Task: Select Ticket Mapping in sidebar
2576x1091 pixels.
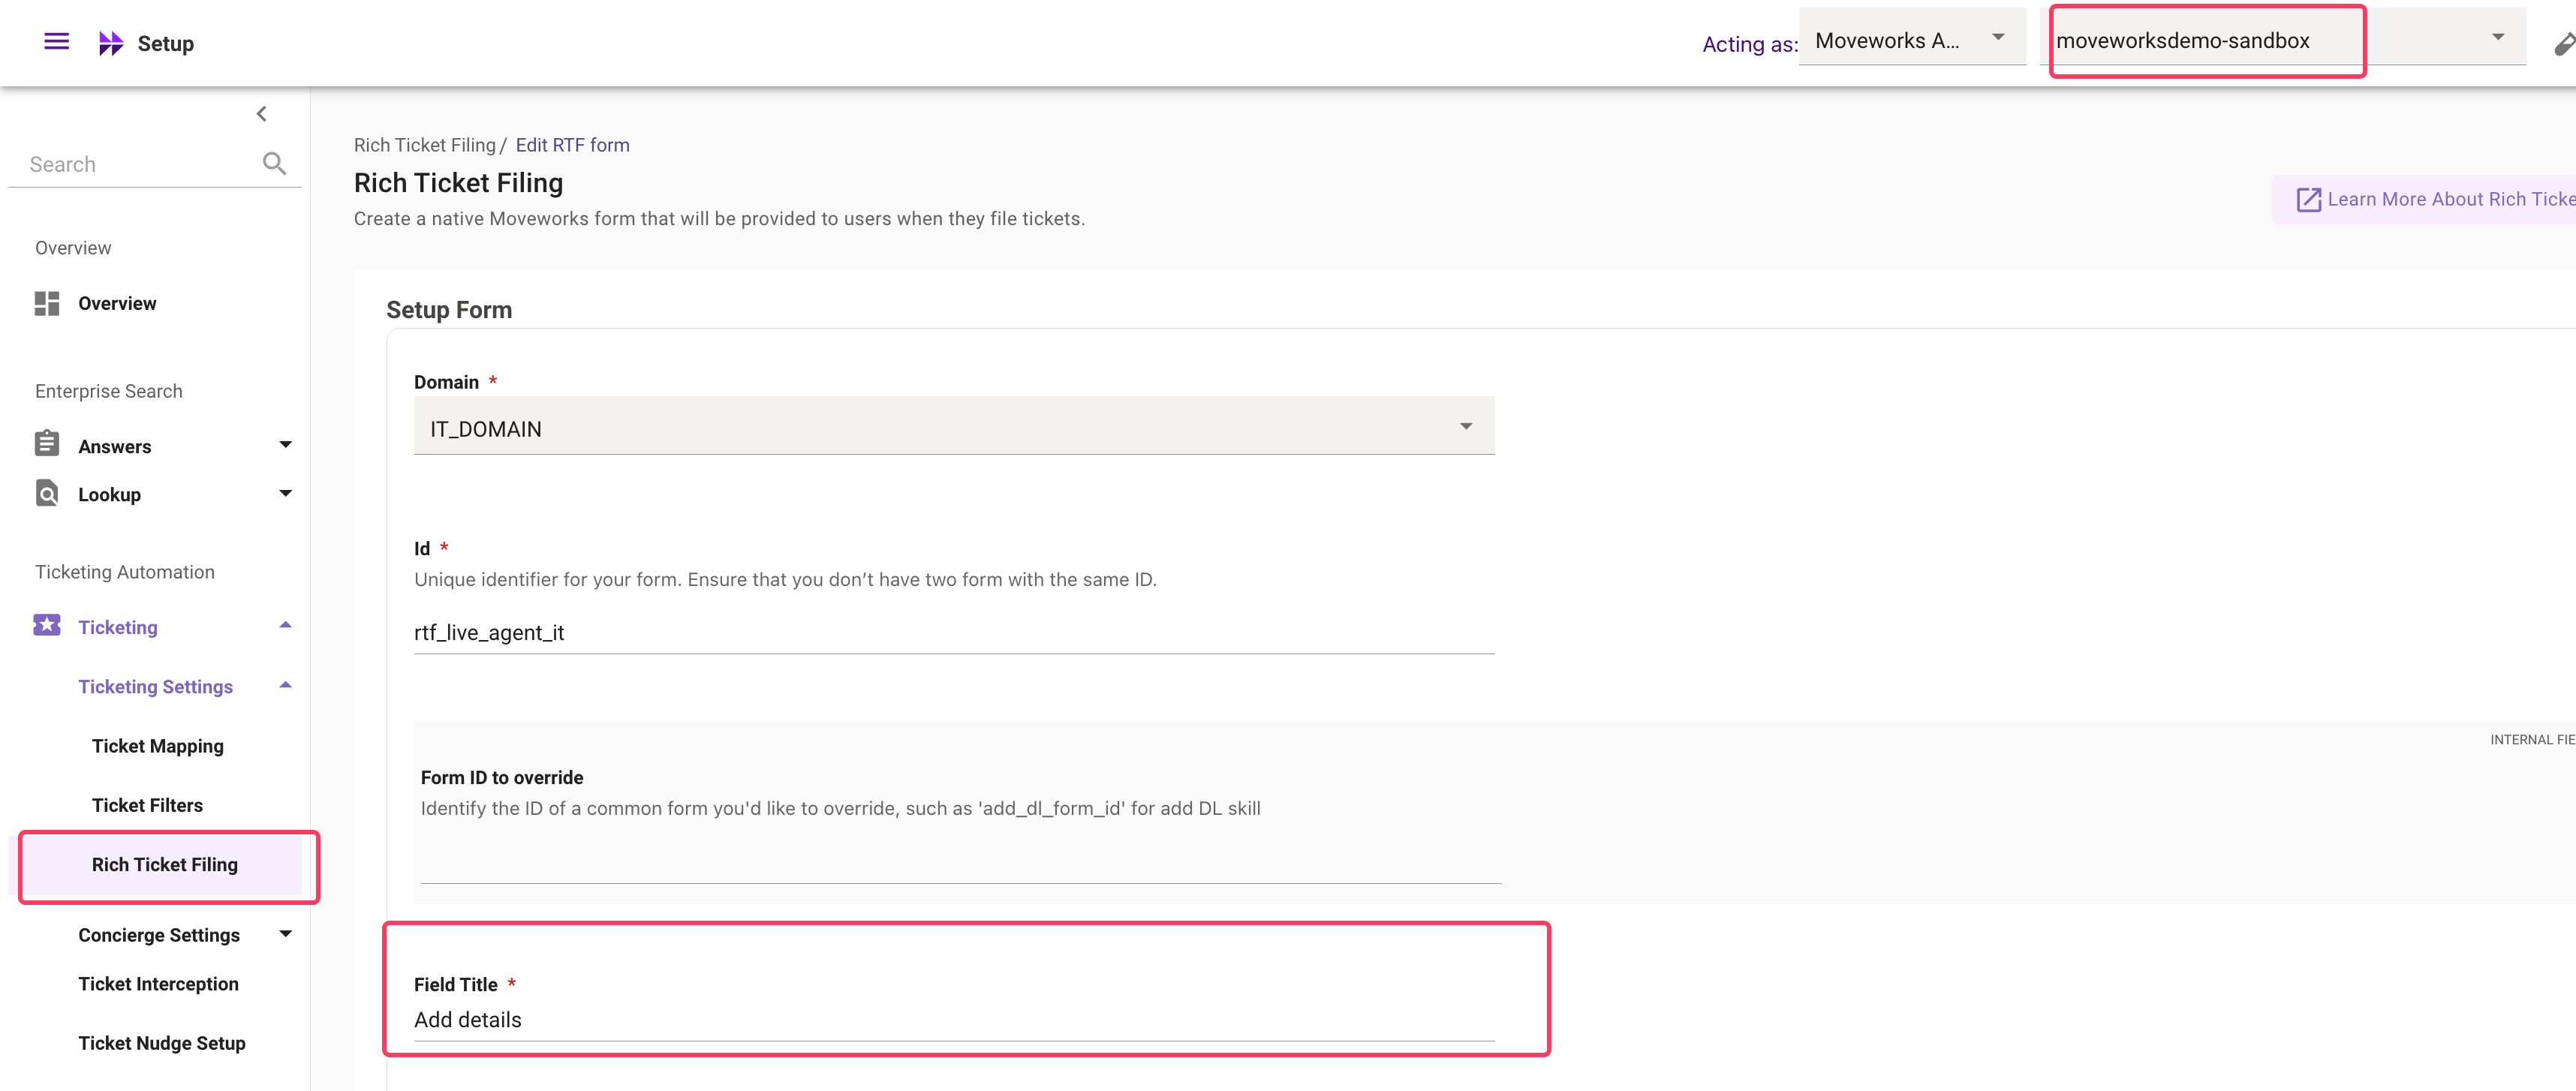Action: pos(158,746)
